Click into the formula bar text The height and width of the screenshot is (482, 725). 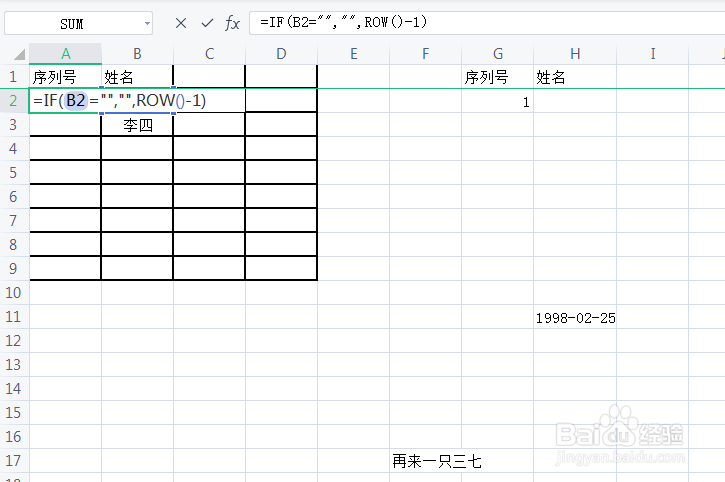(344, 22)
